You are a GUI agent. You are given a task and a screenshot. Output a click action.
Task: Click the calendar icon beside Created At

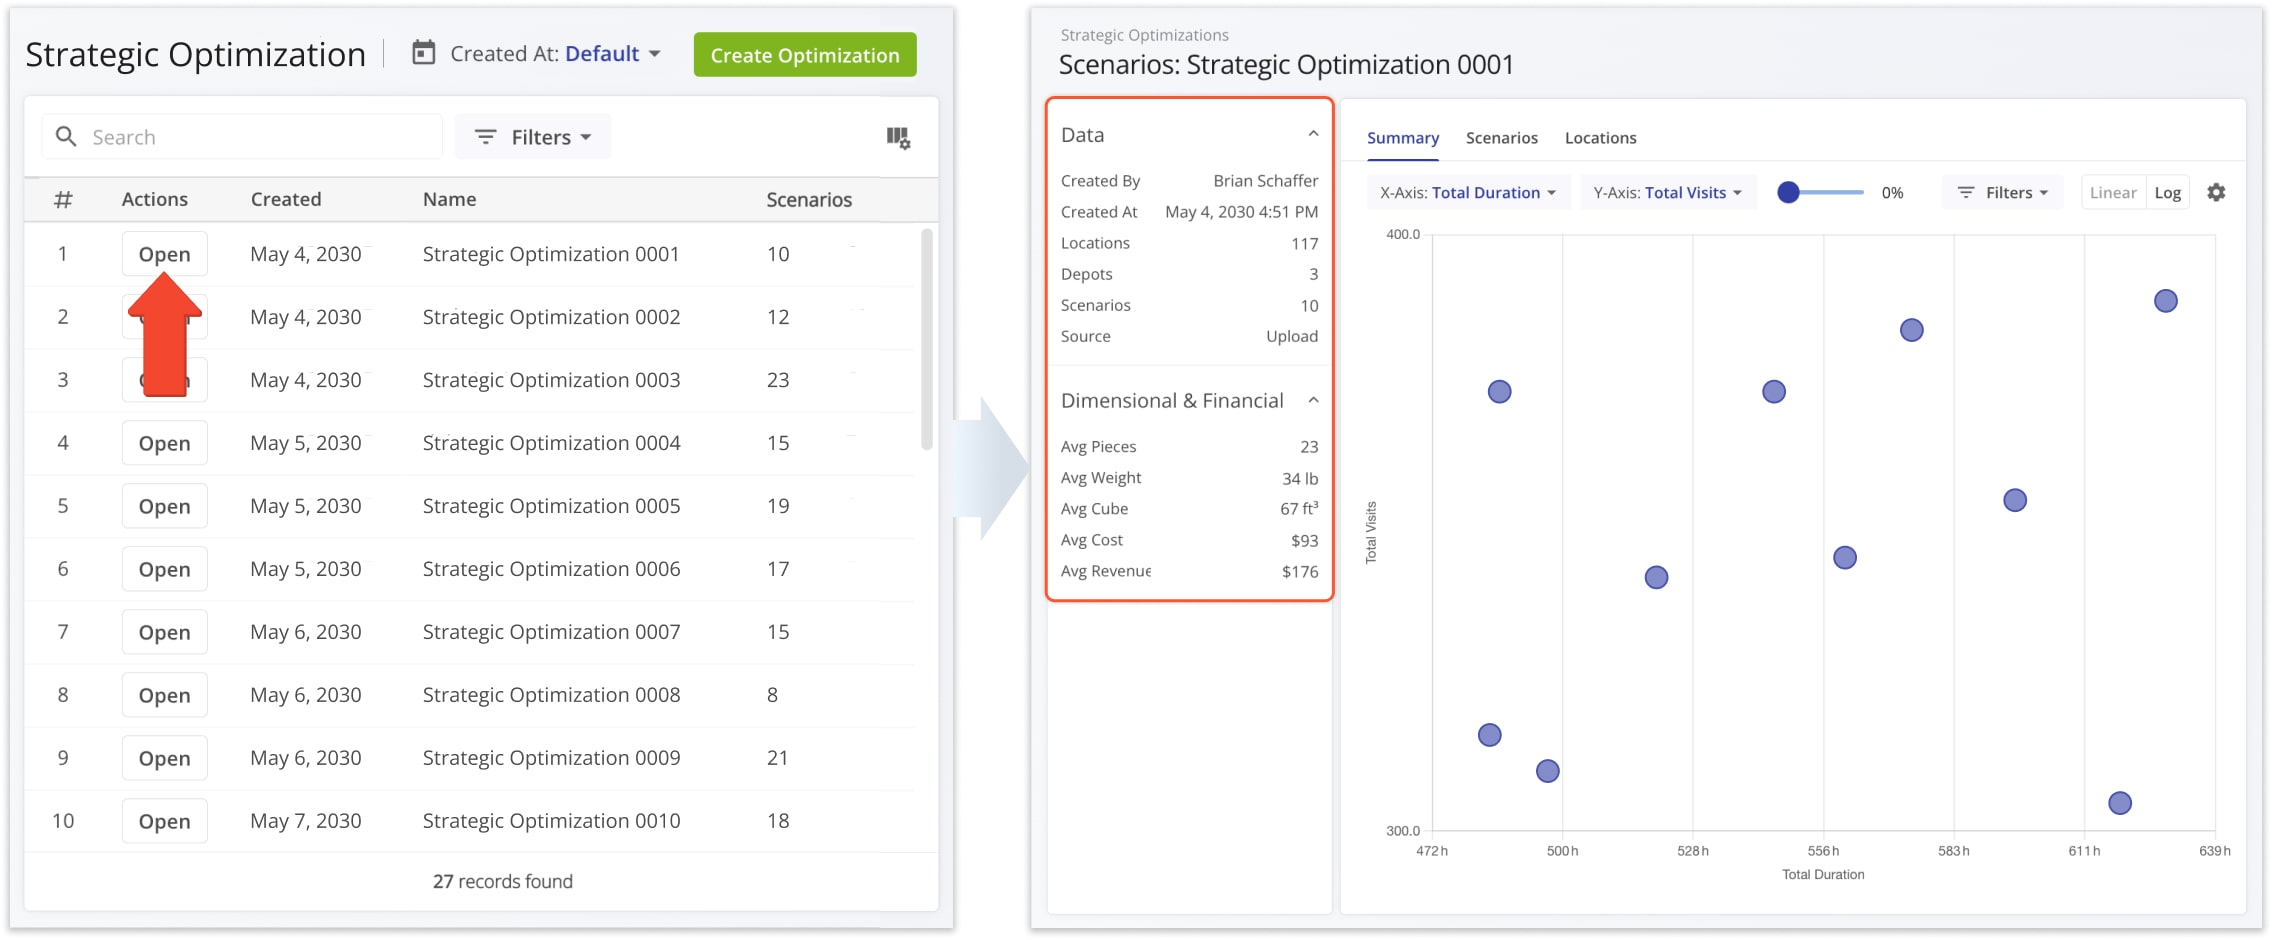[x=424, y=53]
